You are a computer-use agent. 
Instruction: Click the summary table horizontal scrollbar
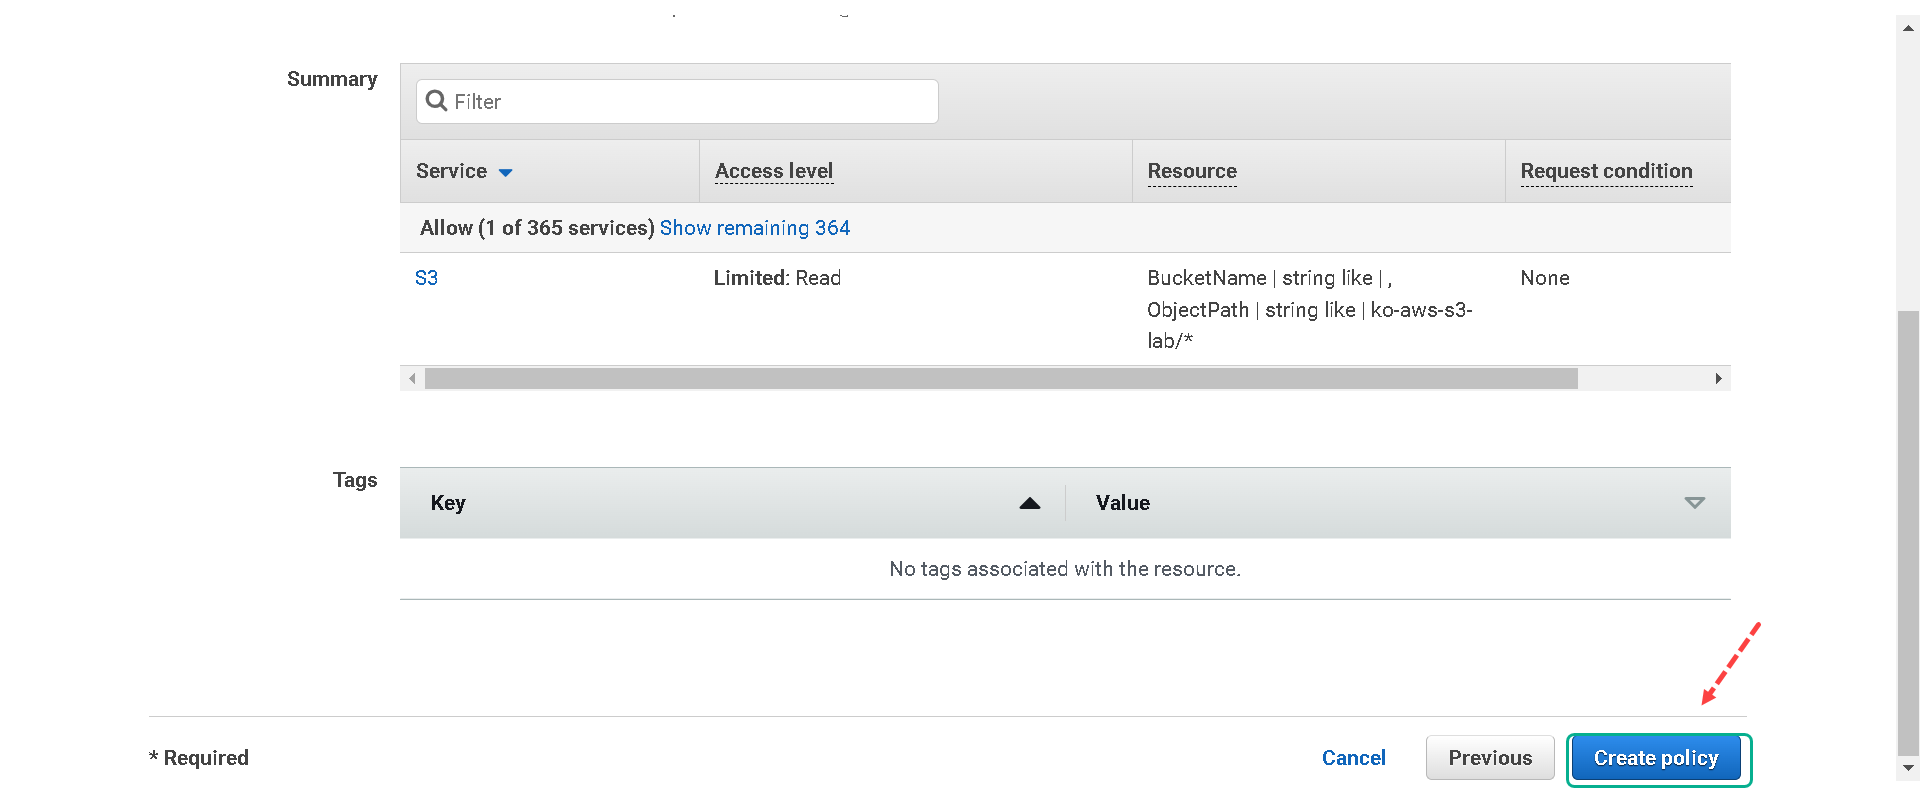(1001, 378)
